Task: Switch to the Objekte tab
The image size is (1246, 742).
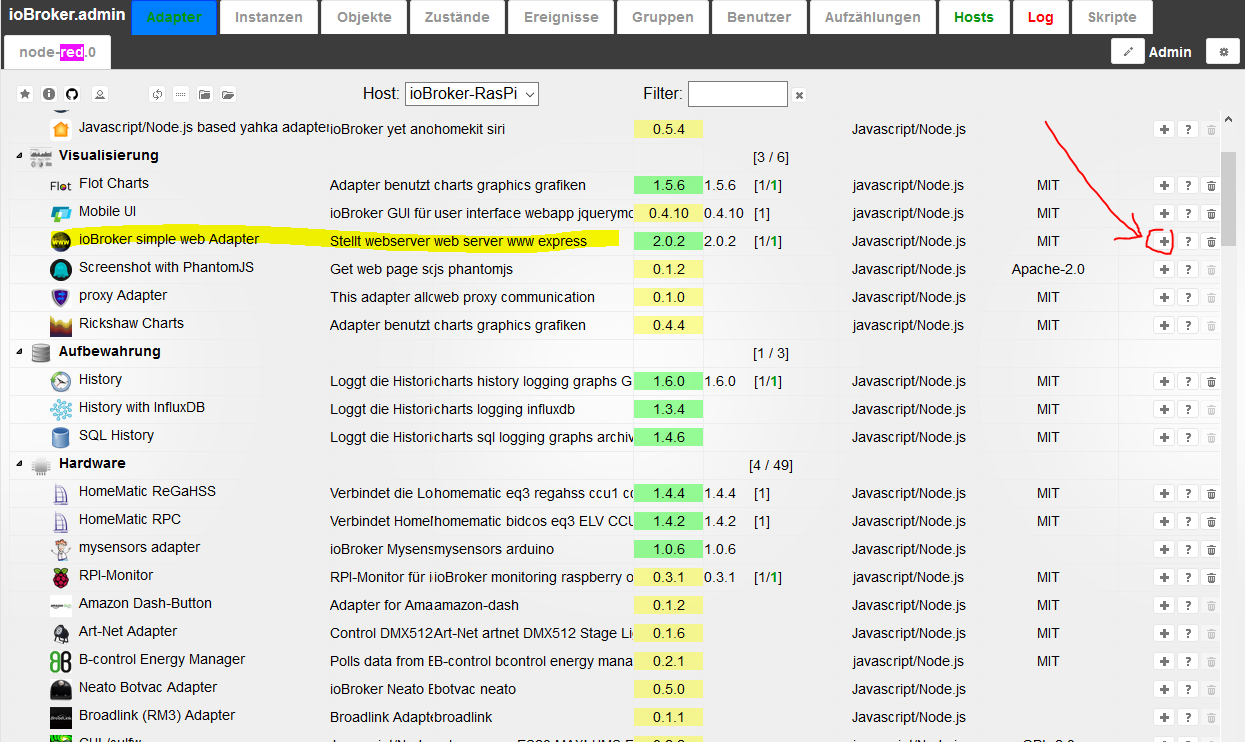Action: pyautogui.click(x=365, y=17)
